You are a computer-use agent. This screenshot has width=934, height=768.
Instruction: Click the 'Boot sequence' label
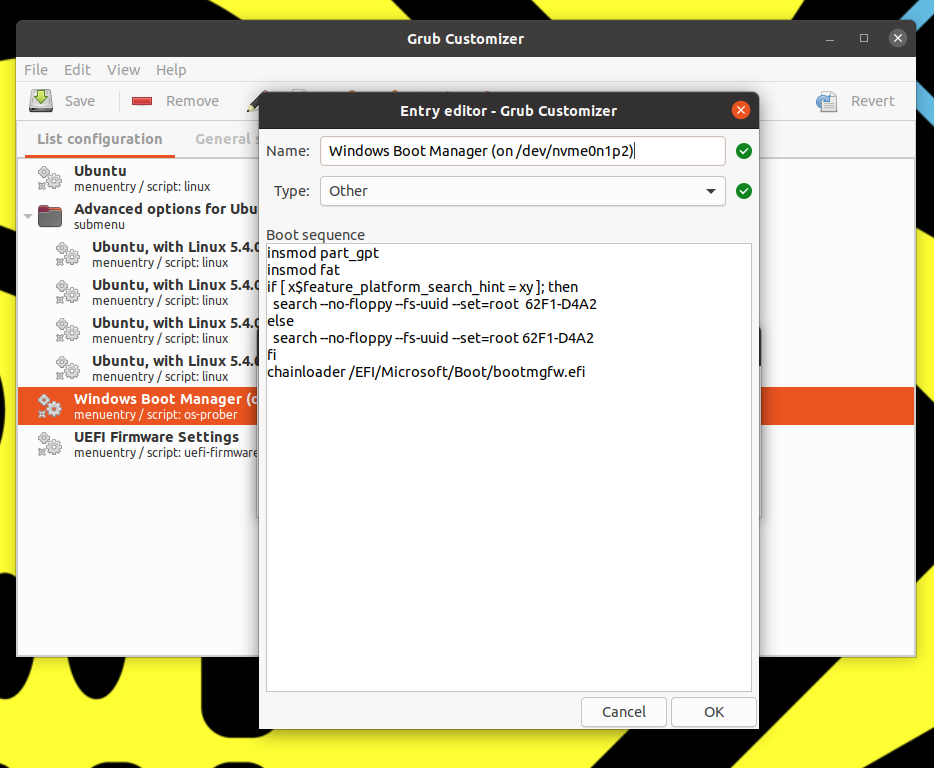[x=315, y=235]
